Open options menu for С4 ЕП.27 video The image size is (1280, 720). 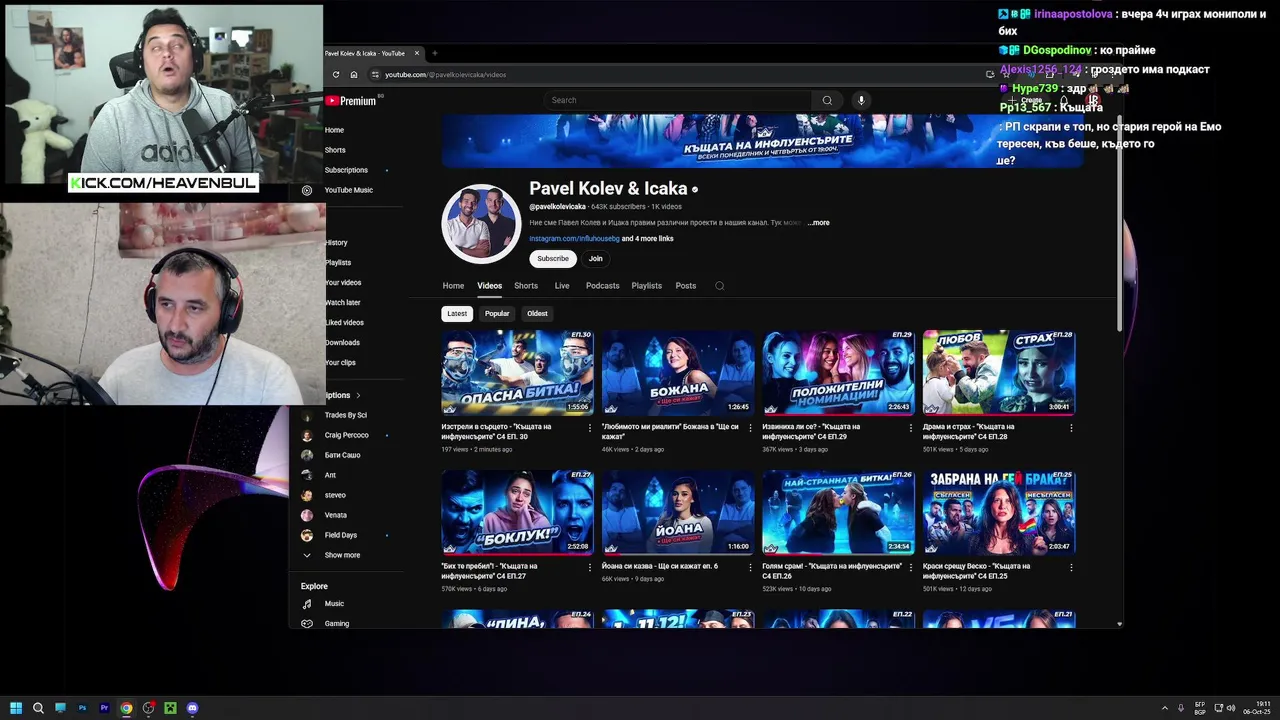590,567
